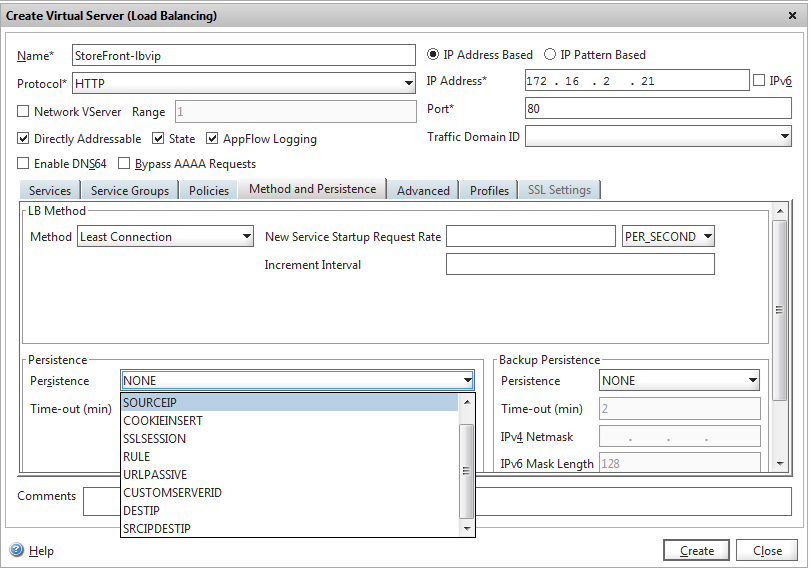The width and height of the screenshot is (811, 568).
Task: Open the Profiles tab
Action: tap(489, 190)
